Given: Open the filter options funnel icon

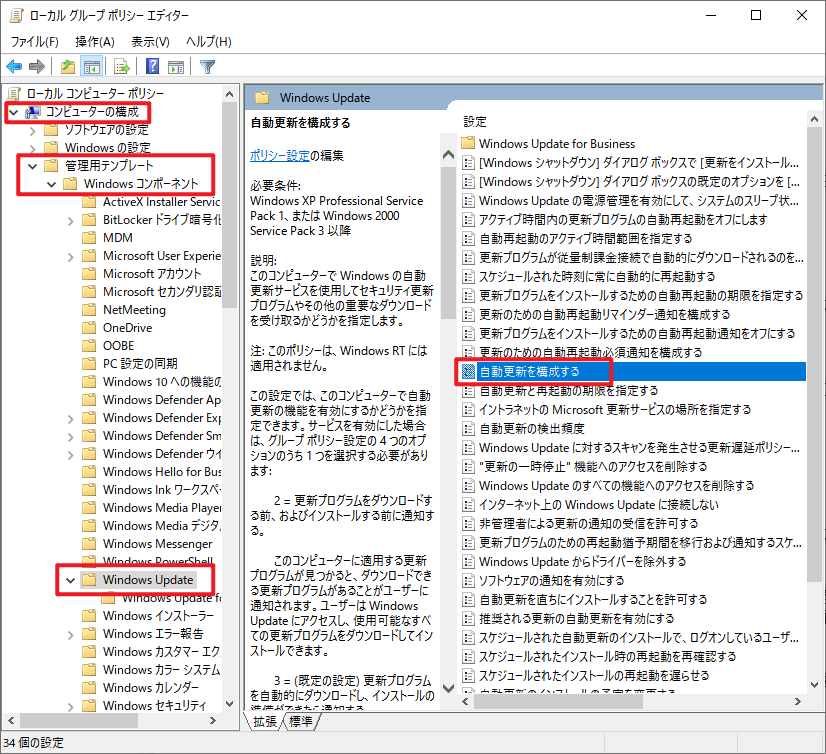Looking at the screenshot, I should click(208, 66).
